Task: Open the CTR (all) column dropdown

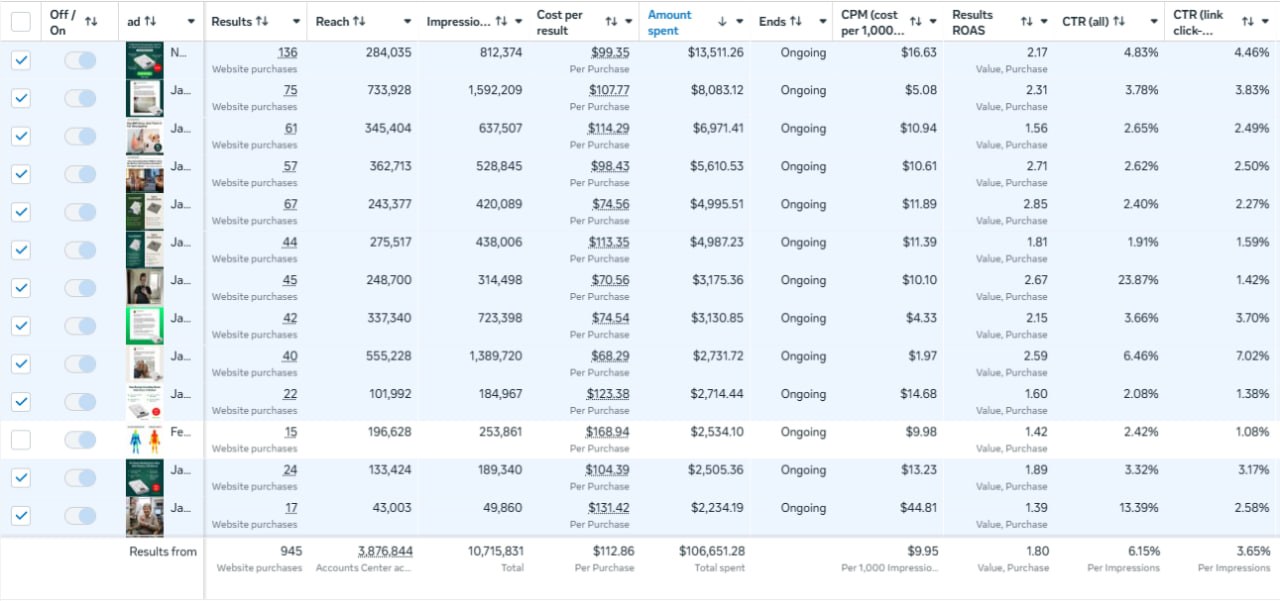Action: coord(1154,21)
